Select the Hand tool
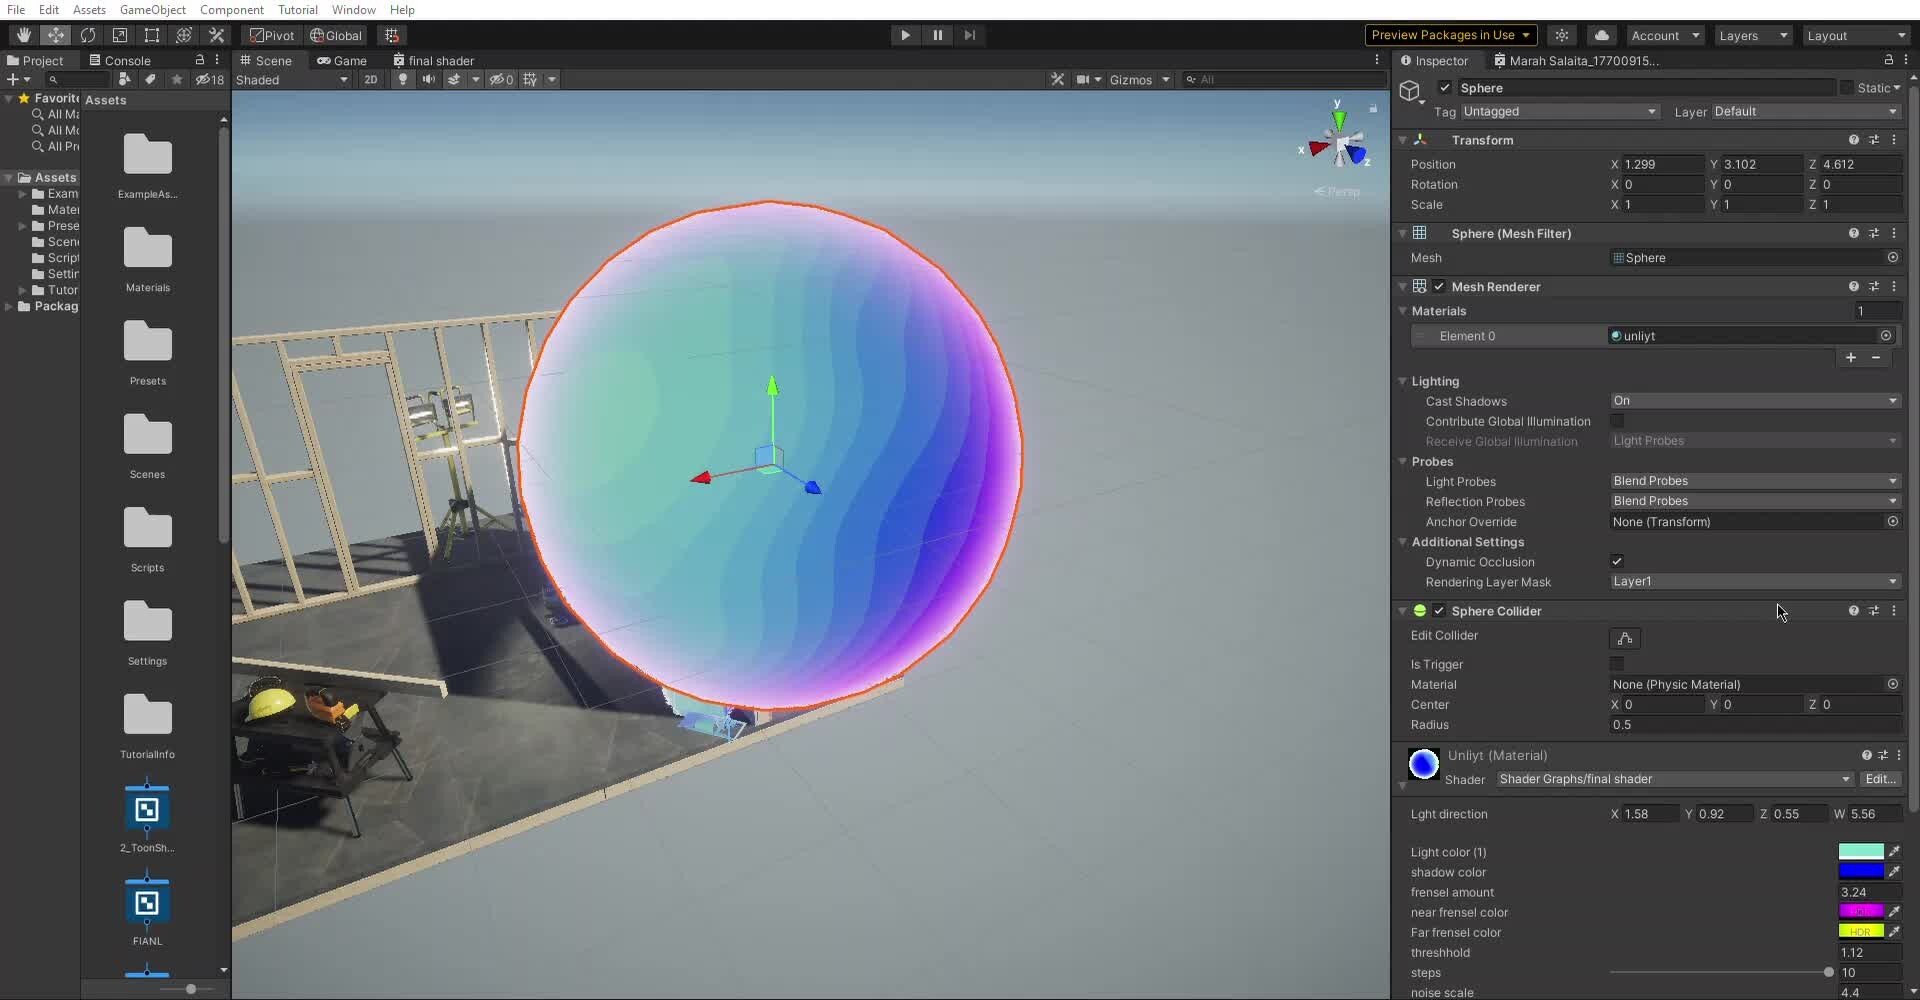The image size is (1920, 1000). [x=24, y=35]
